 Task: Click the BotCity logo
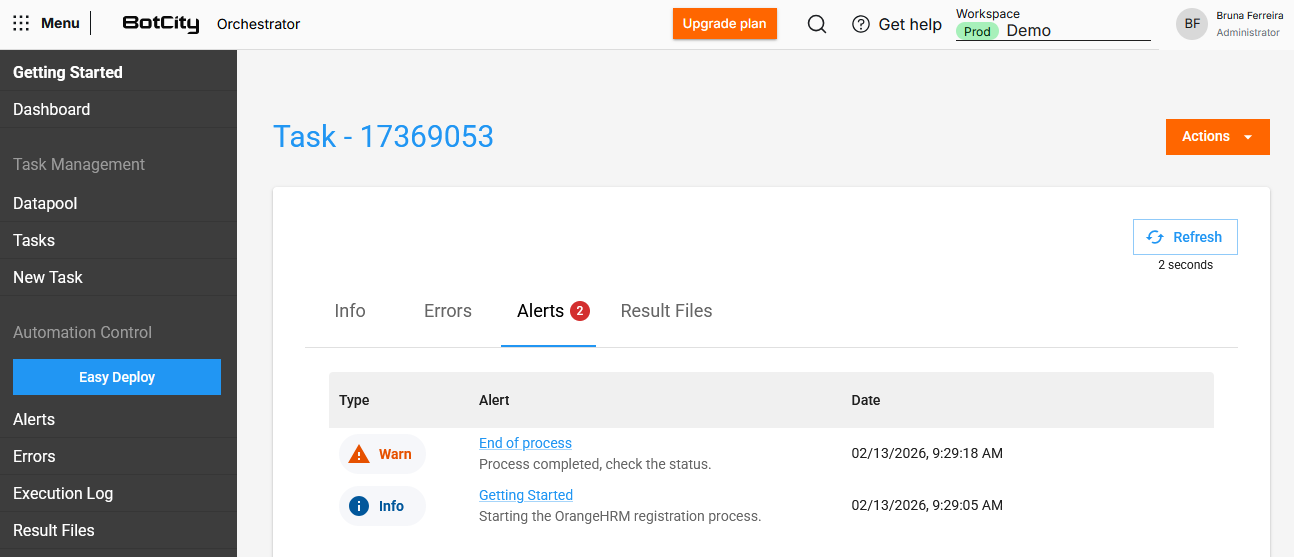[x=161, y=24]
